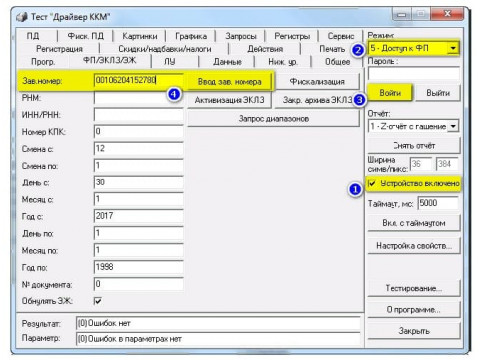The image size is (480, 360).
Task: Click the Снять отчёт button
Action: 414,146
